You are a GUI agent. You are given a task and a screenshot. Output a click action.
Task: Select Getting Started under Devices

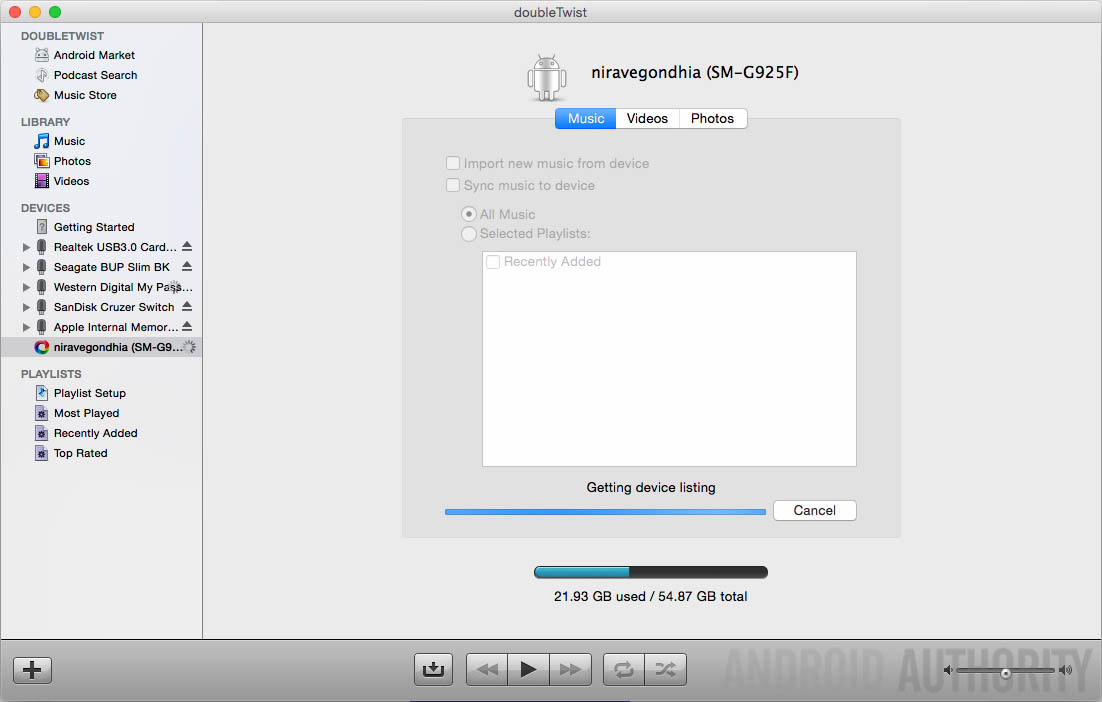(x=94, y=227)
